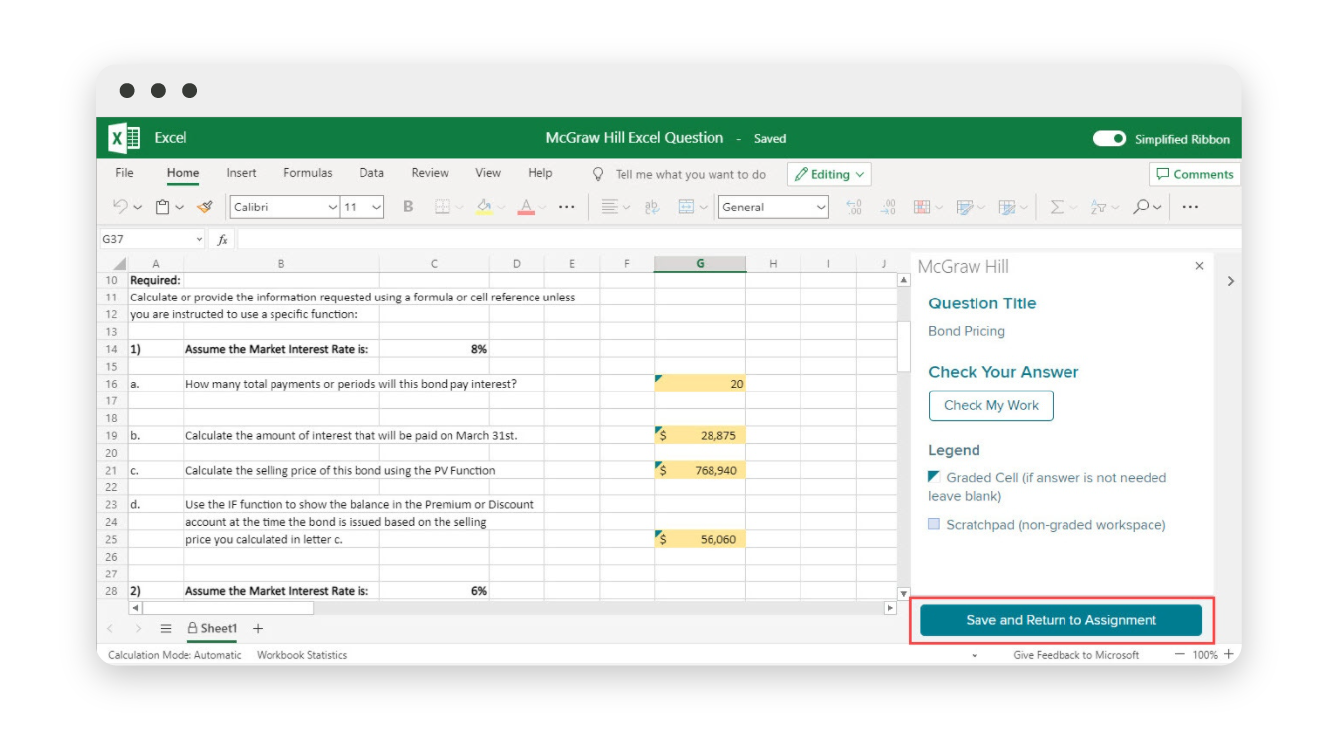Open the Name Box G37 dropdown arrow
This screenshot has width=1338, height=730.
(199, 240)
